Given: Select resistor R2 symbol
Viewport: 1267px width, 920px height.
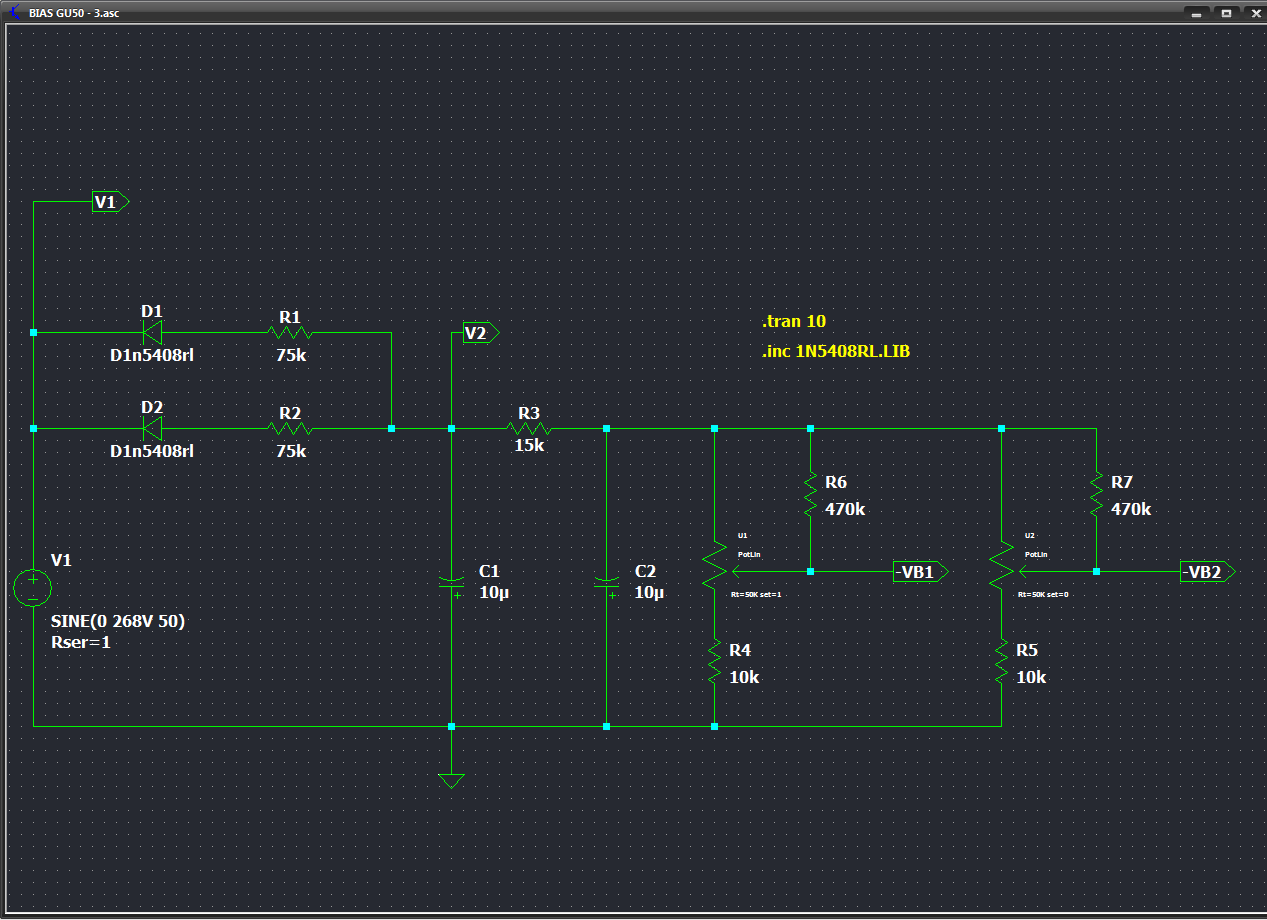Looking at the screenshot, I should 290,428.
